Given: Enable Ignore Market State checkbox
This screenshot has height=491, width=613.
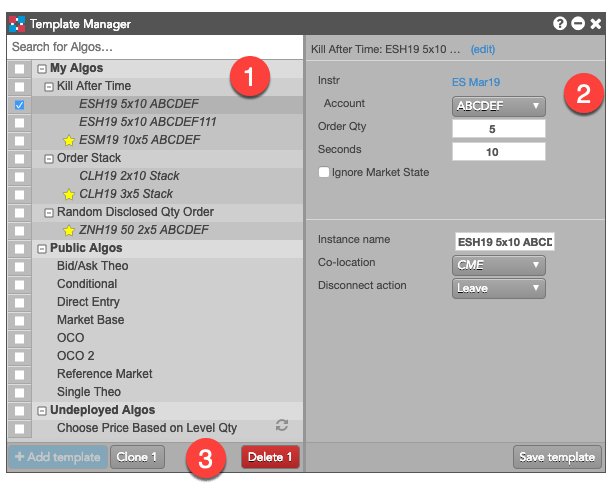Looking at the screenshot, I should tap(324, 172).
